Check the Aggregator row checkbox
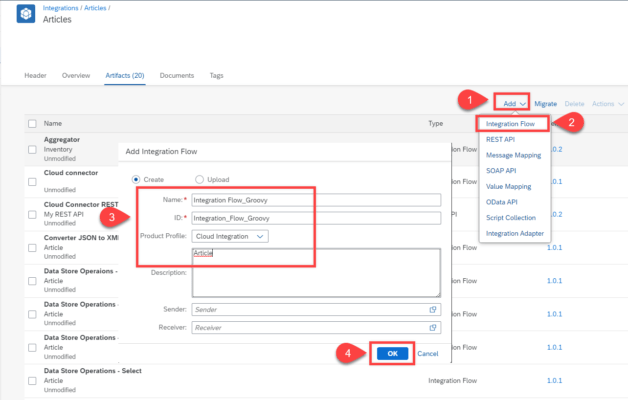The width and height of the screenshot is (628, 400). pyautogui.click(x=32, y=147)
